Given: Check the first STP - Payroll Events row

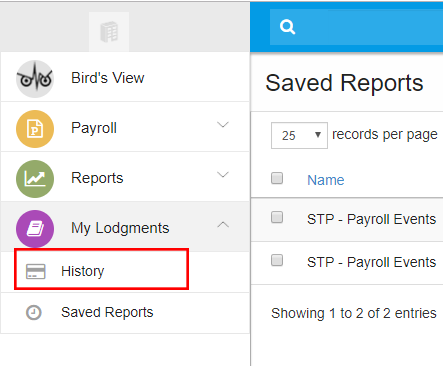Looking at the screenshot, I should click(277, 217).
